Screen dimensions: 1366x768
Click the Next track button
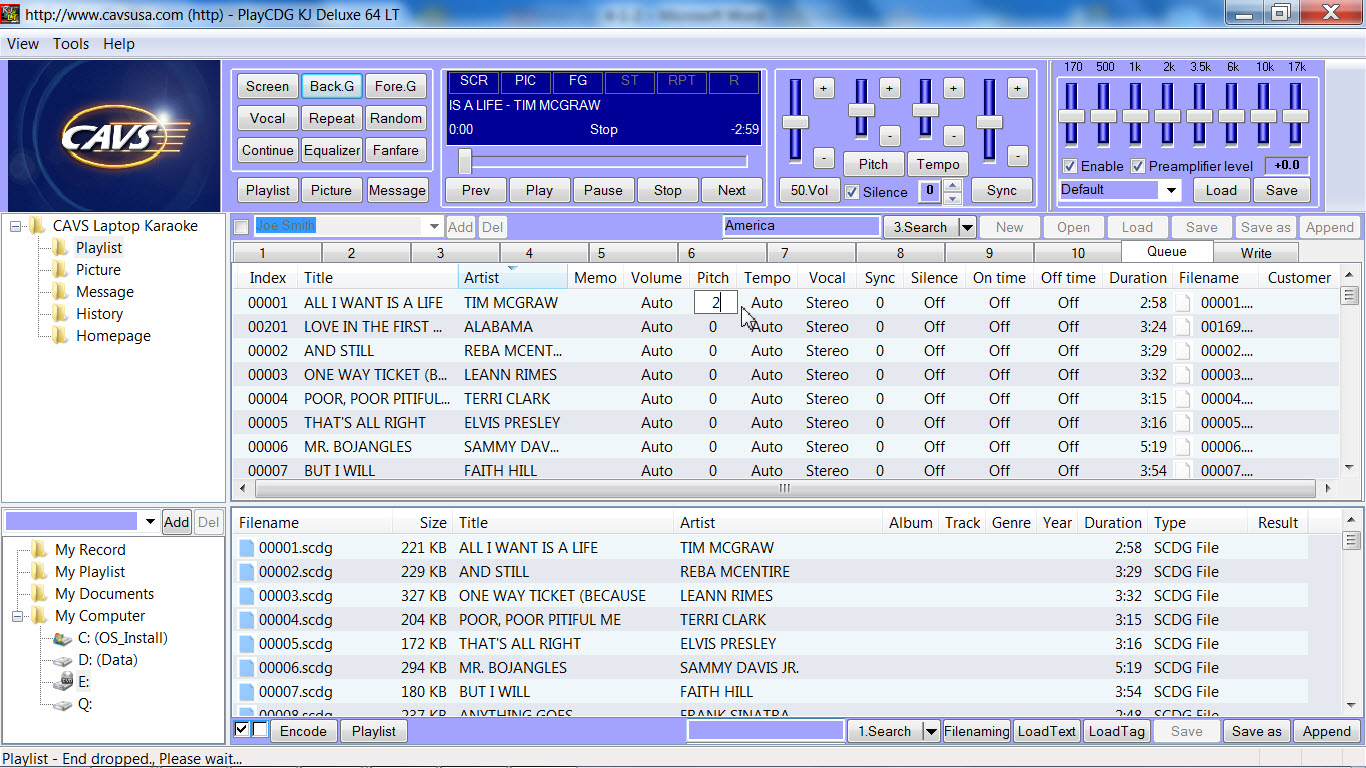(731, 190)
